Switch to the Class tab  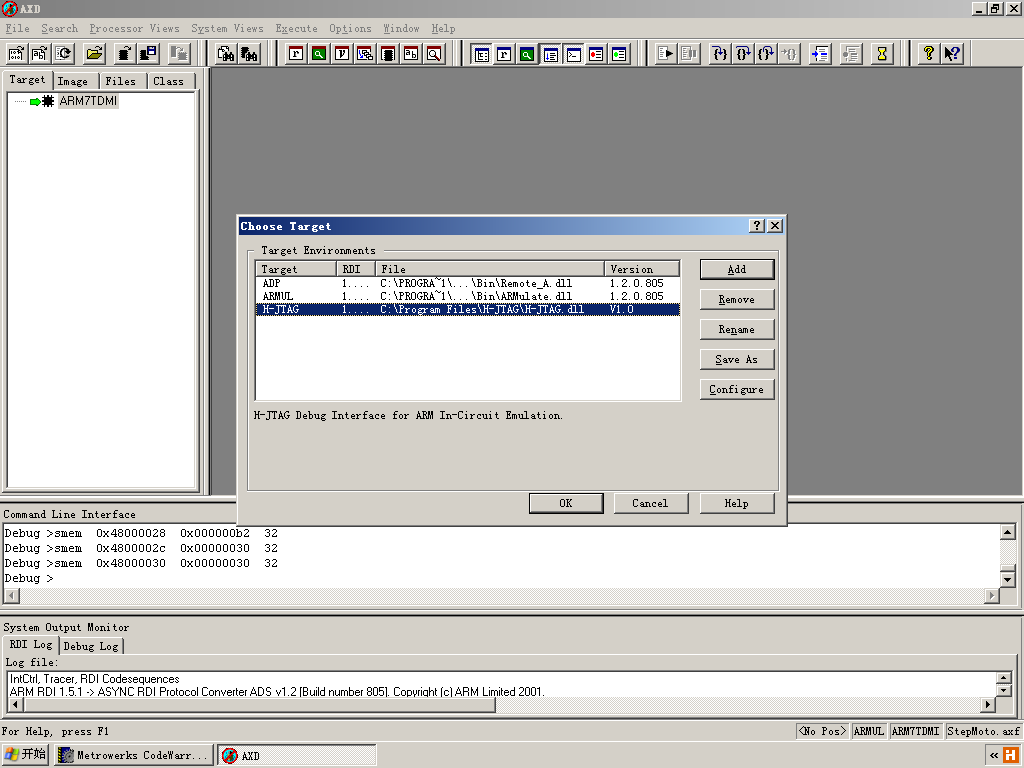(x=168, y=81)
